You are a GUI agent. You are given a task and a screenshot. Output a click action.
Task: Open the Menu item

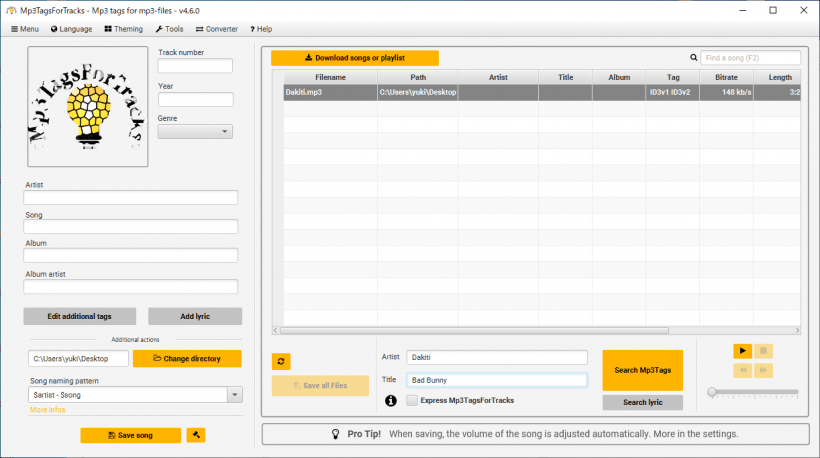tap(25, 29)
